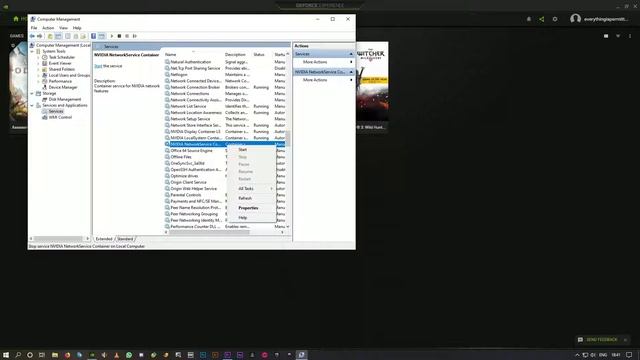This screenshot has width=640, height=360.
Task: Open the Windows notification center icon
Action: coord(629,355)
